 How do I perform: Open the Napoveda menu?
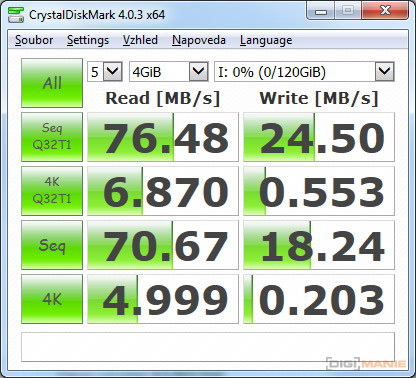199,40
